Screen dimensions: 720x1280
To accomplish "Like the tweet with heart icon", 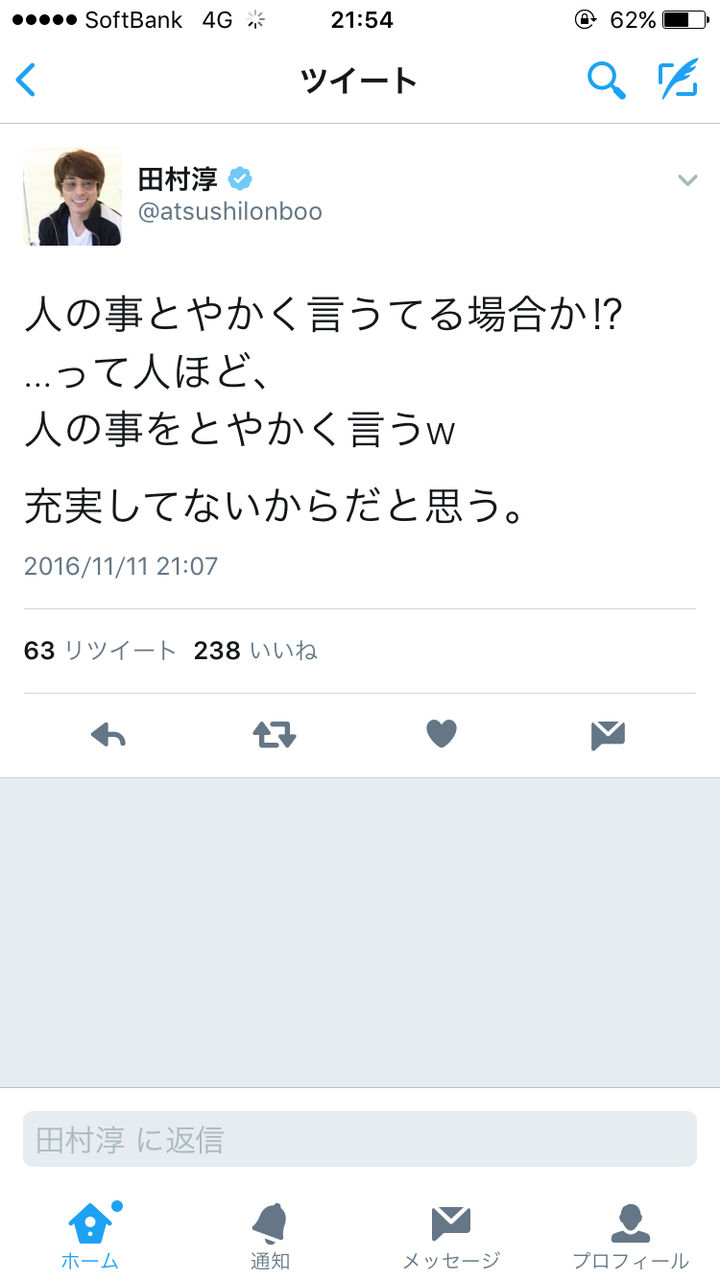I will point(441,735).
